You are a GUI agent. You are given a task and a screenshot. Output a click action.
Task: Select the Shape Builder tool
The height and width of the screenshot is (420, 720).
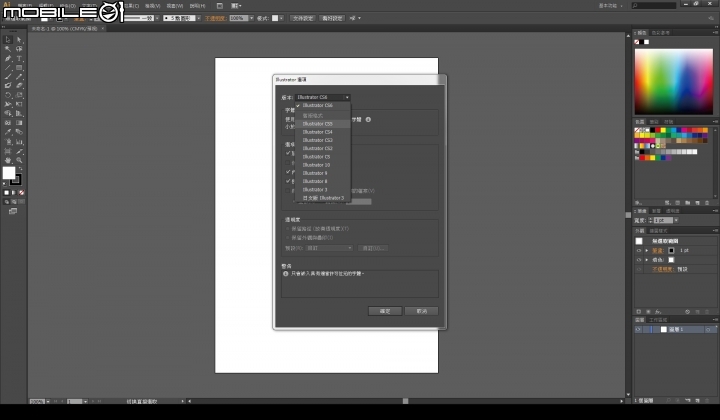[x=8, y=114]
